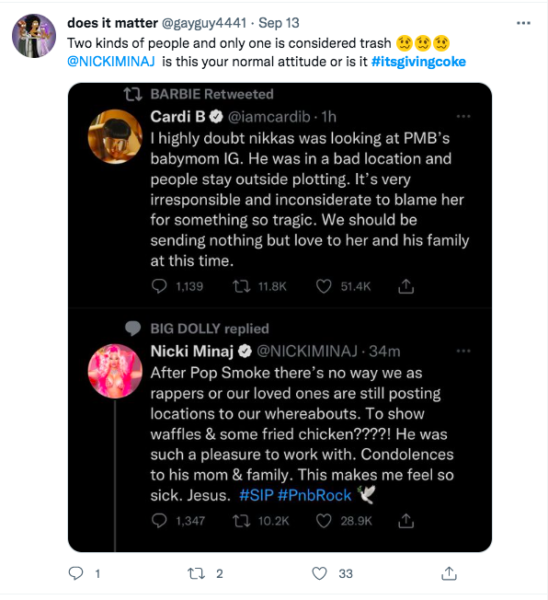Like Nicki Minaj's tweet with 28.9K likes

[x=323, y=521]
